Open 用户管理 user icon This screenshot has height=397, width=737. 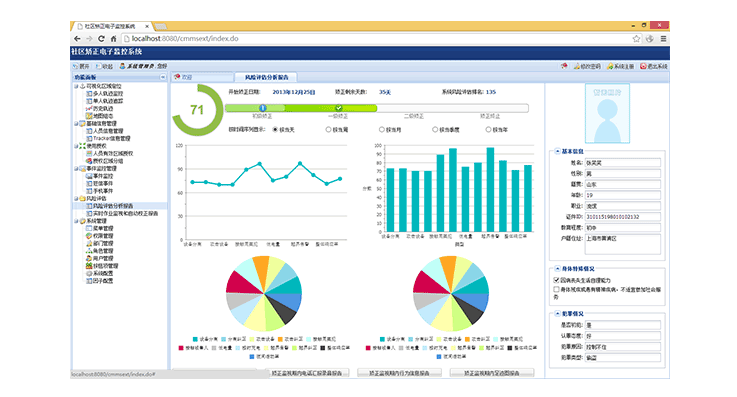point(89,258)
